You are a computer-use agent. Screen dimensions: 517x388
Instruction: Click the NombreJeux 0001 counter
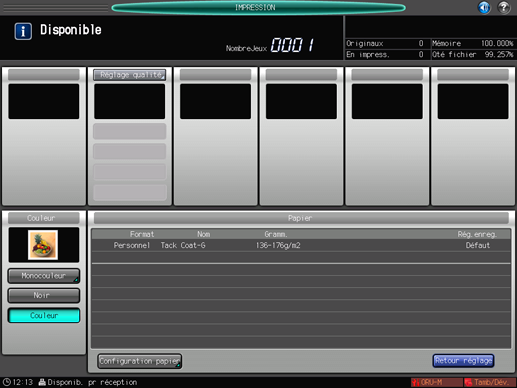click(x=270, y=45)
